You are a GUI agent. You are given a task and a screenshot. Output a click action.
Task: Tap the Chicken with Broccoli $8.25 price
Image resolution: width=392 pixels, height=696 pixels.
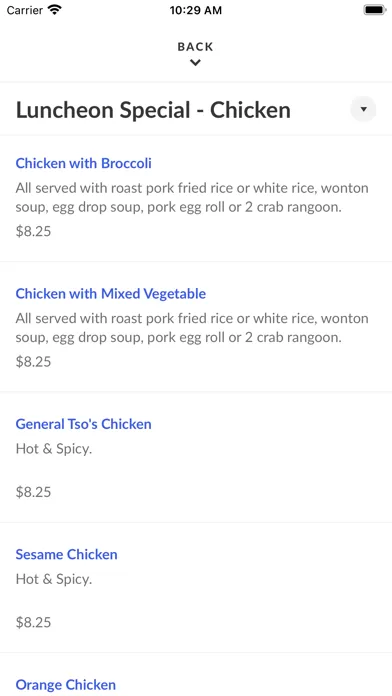[x=33, y=231]
